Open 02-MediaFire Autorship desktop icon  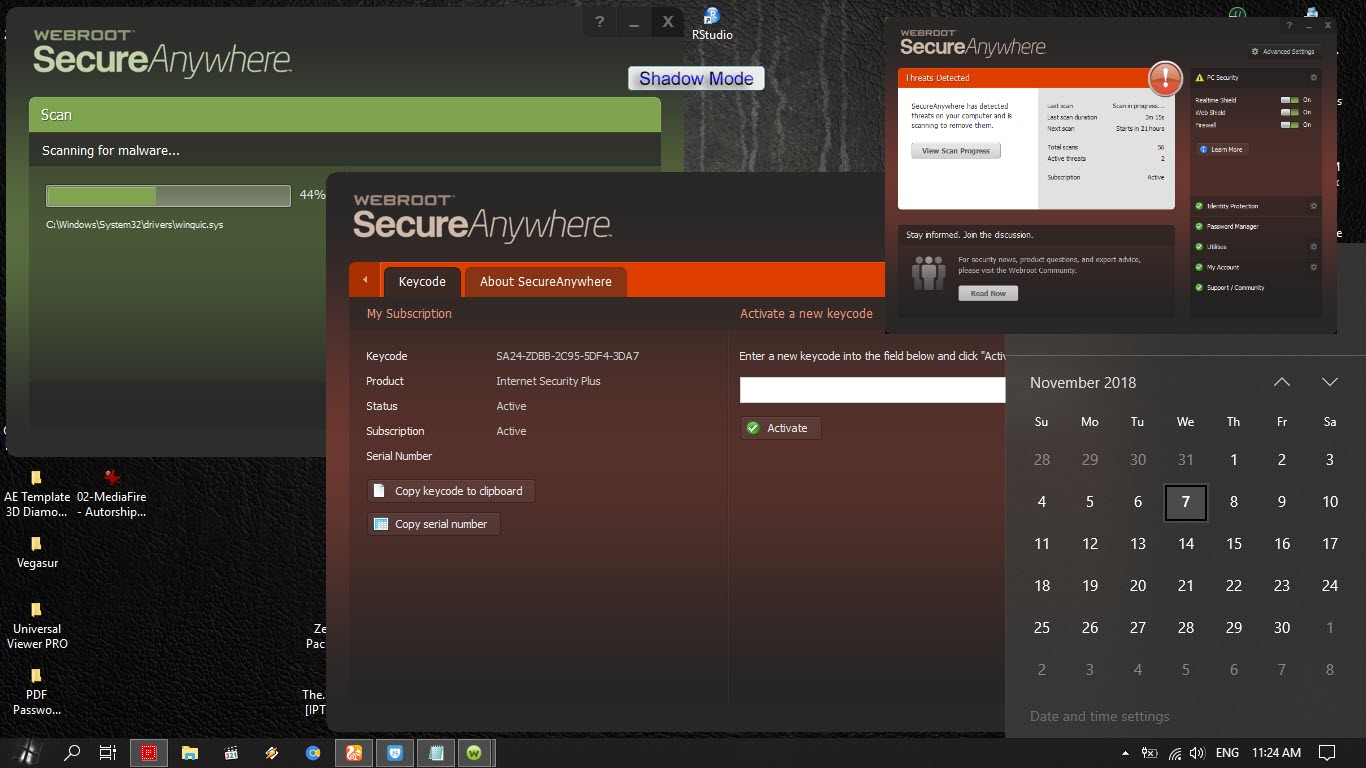(112, 495)
